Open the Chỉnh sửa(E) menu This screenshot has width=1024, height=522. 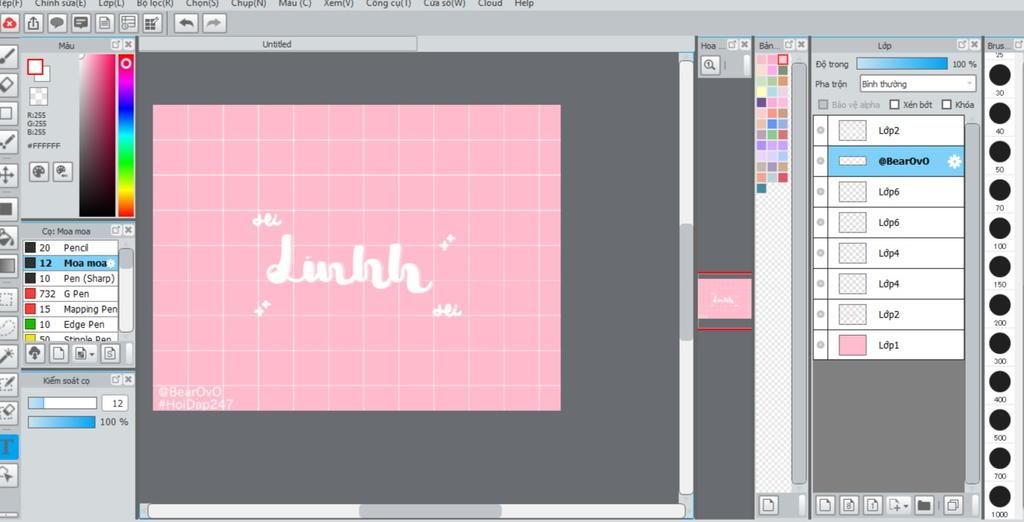60,3
